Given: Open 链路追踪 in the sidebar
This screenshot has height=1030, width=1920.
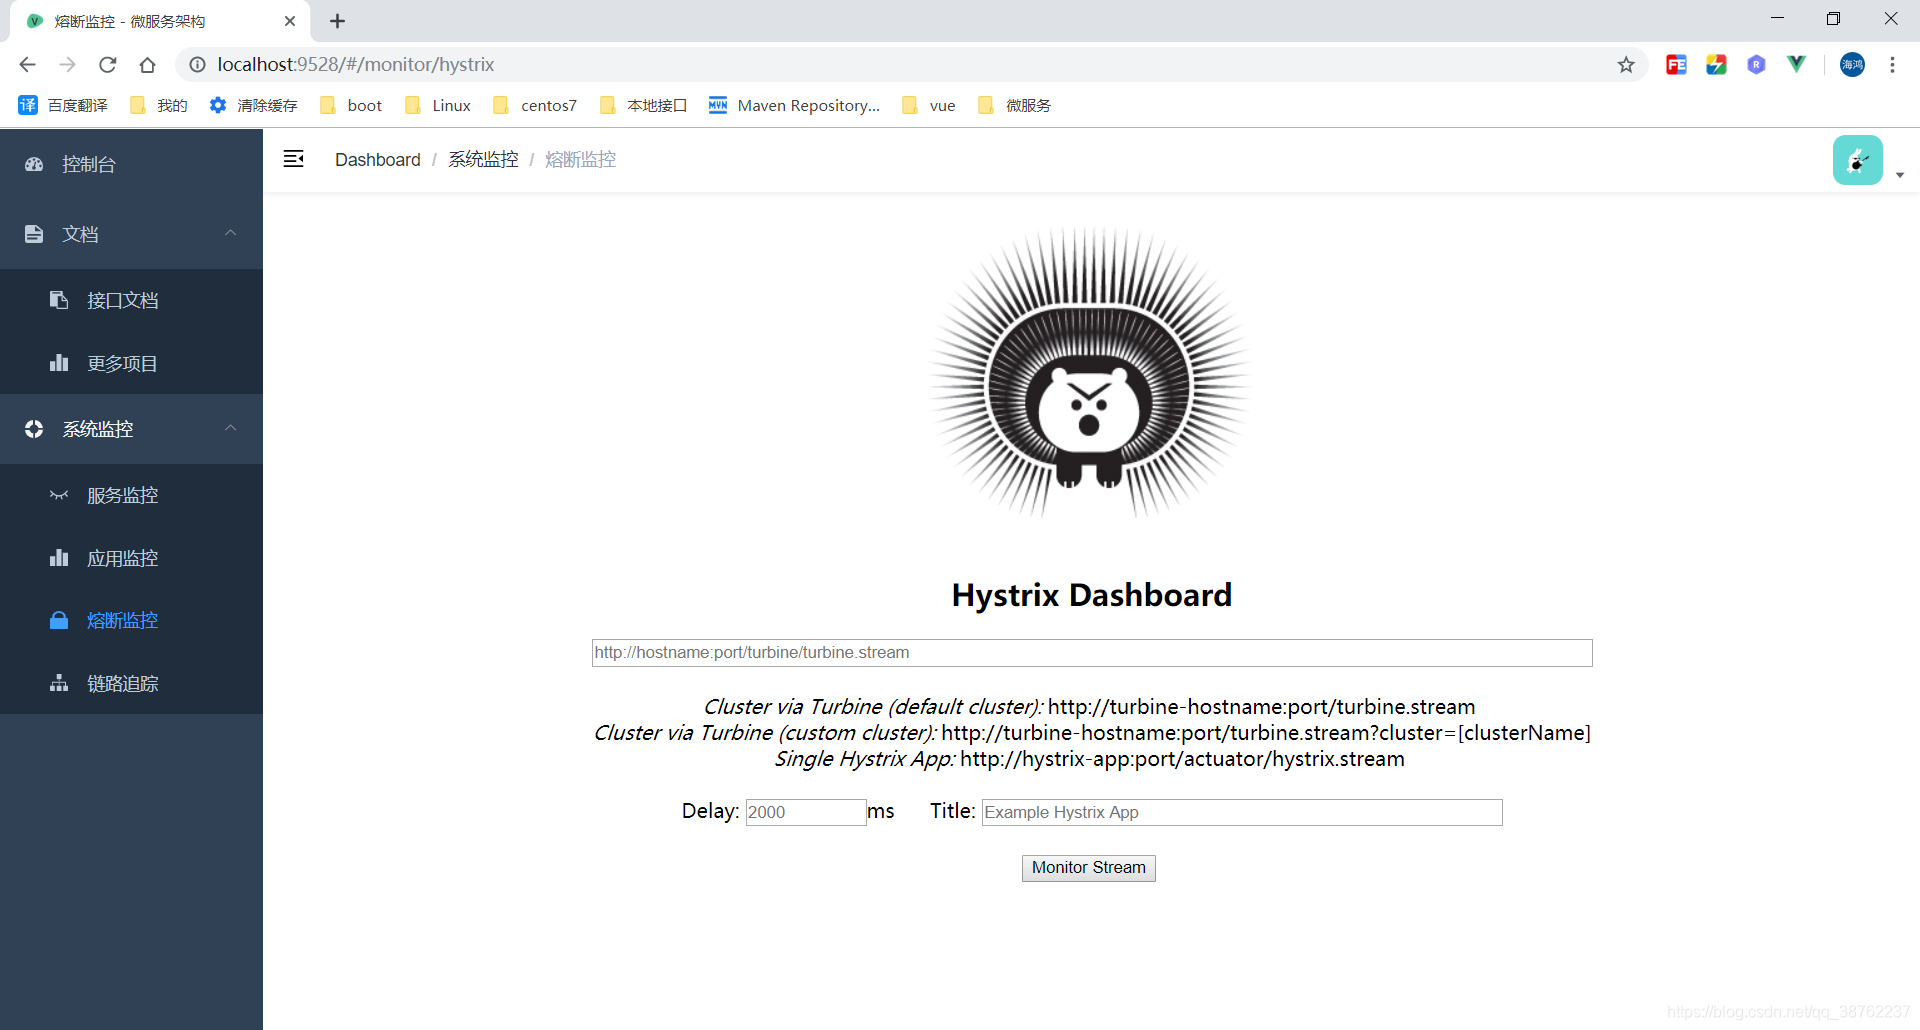Looking at the screenshot, I should coord(131,683).
